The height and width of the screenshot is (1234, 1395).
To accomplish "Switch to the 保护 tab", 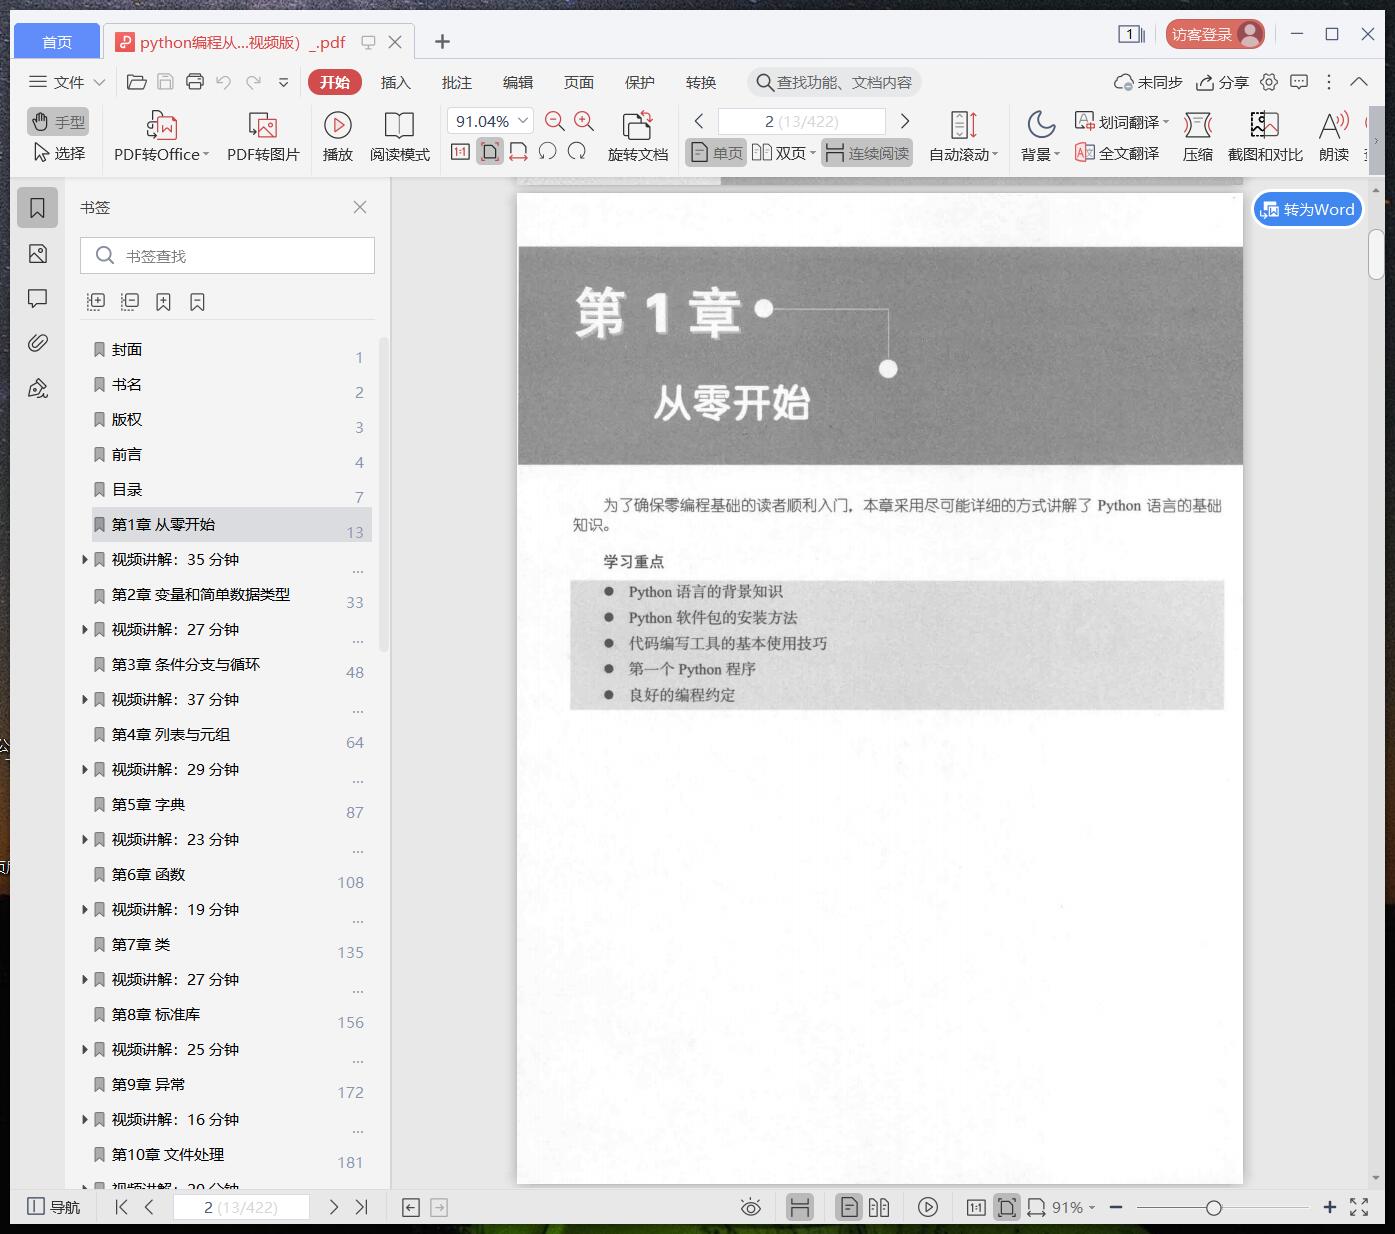I will click(640, 82).
